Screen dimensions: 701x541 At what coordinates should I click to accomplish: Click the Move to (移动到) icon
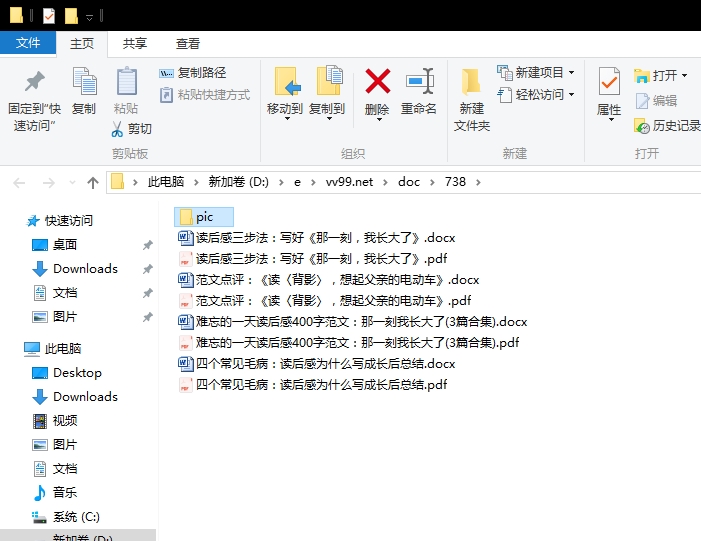286,81
